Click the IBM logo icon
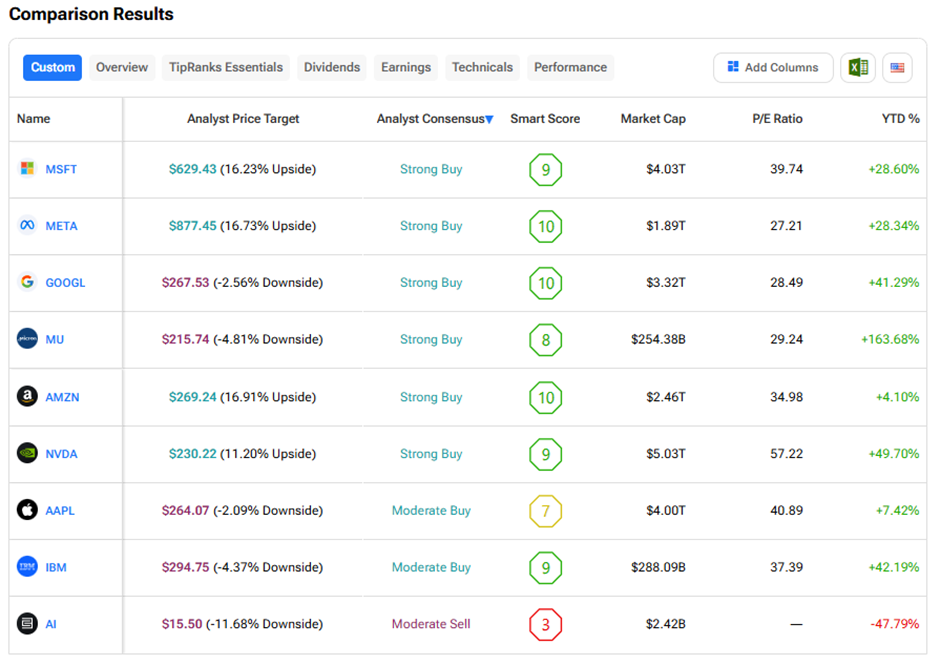This screenshot has height=665, width=940. tap(28, 567)
